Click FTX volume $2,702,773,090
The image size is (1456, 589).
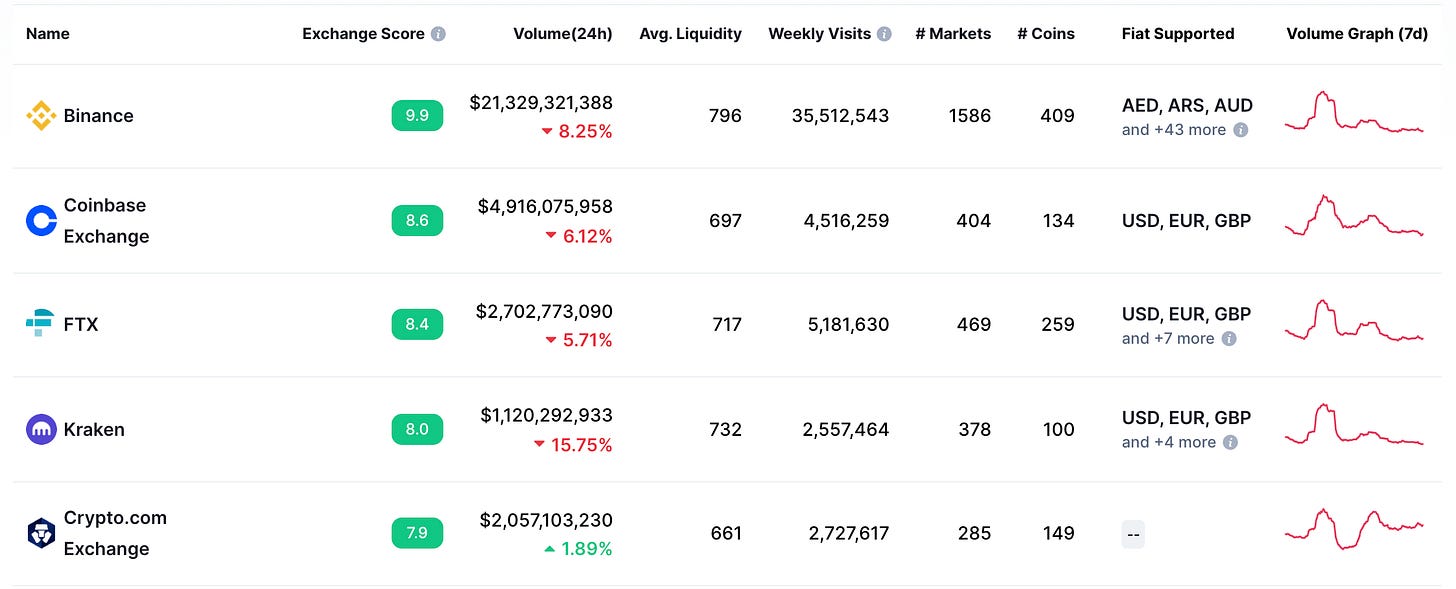545,312
